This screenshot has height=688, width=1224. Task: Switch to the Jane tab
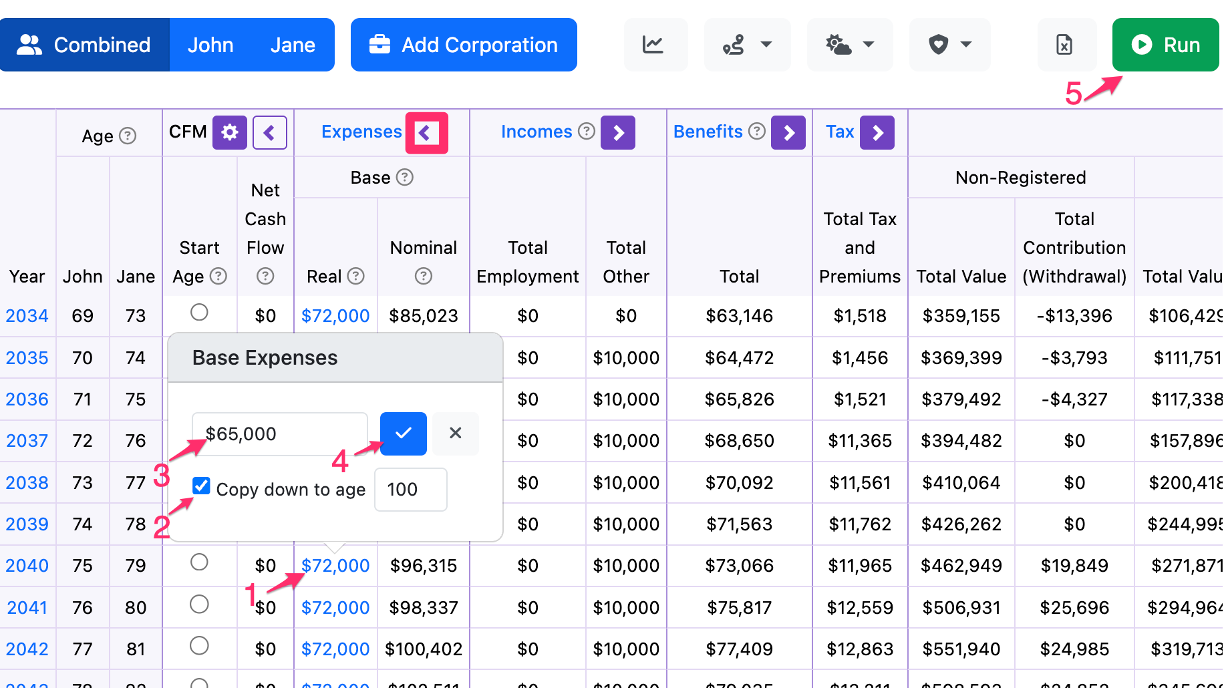click(292, 45)
